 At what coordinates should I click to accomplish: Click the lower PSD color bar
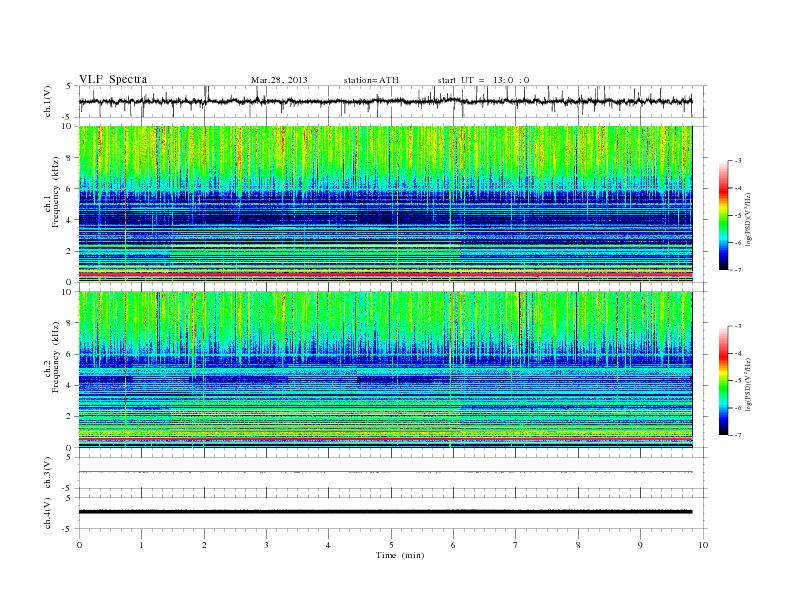coord(724,381)
